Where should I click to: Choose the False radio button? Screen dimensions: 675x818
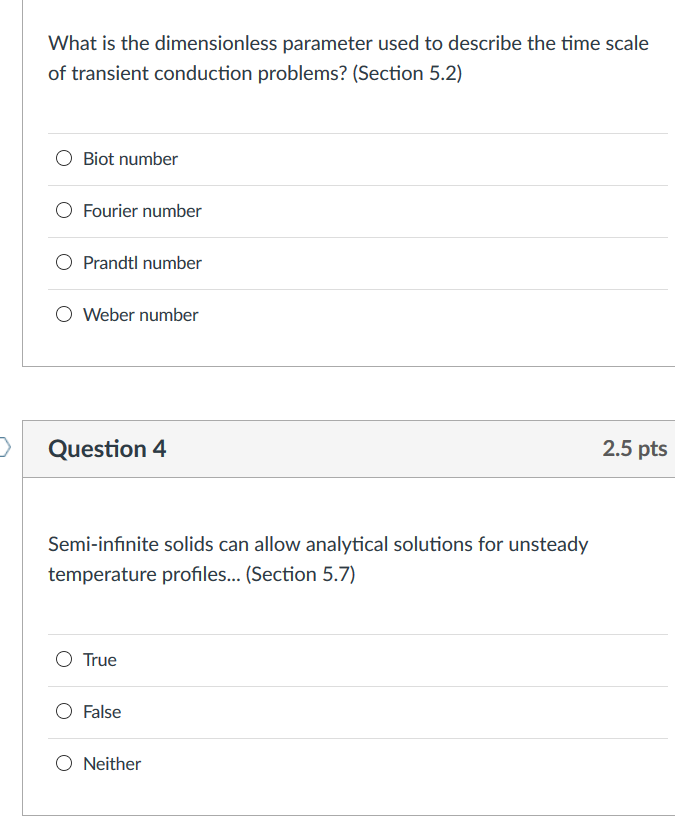(x=64, y=711)
